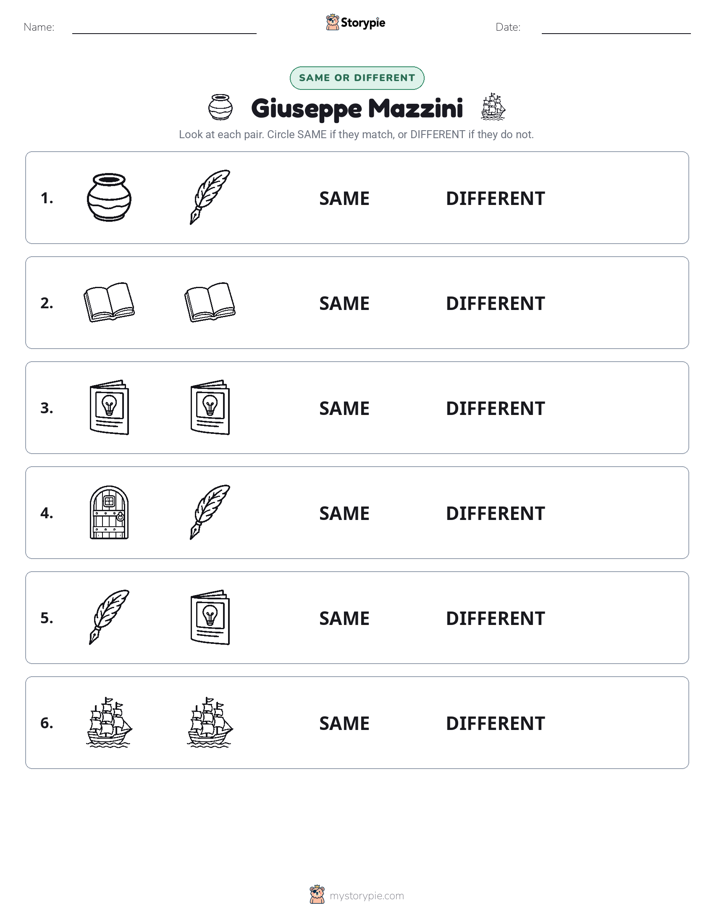714x924 pixels.
Task: Select the left sailing ship in row 6
Action: click(x=109, y=722)
